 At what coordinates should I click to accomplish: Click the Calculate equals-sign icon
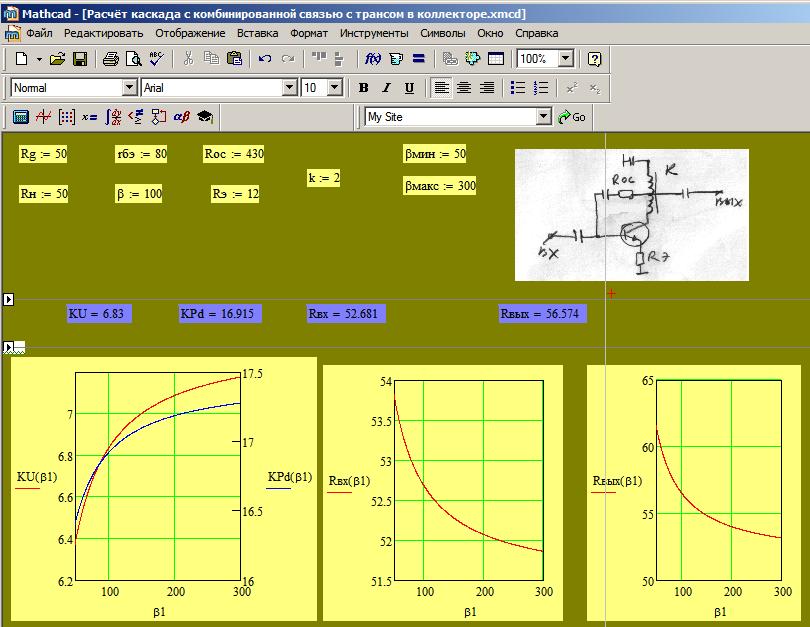(x=419, y=59)
